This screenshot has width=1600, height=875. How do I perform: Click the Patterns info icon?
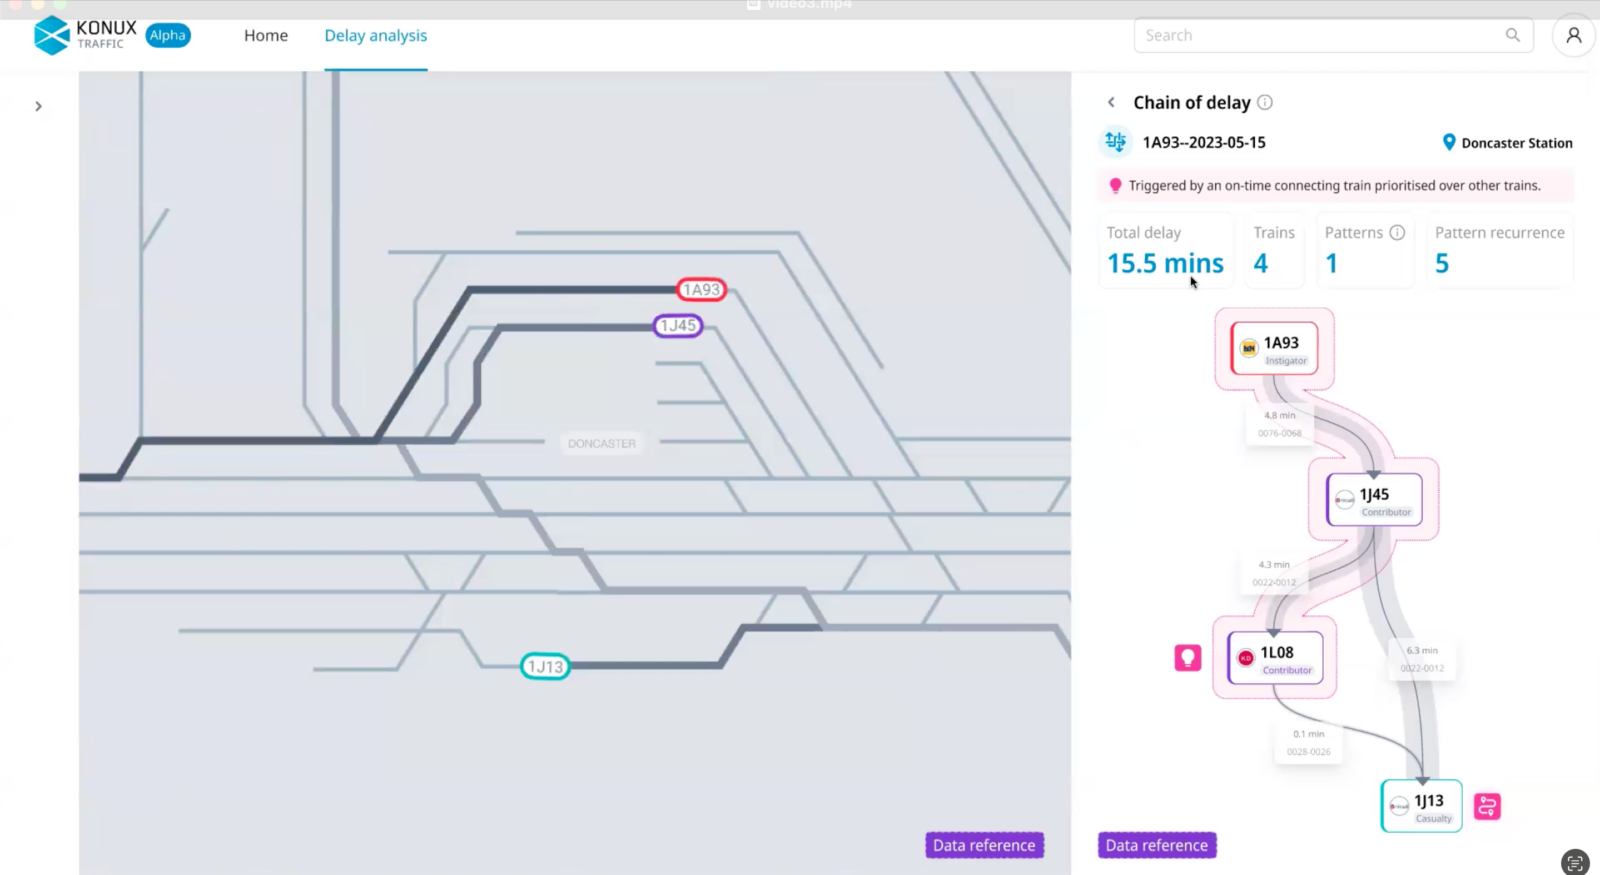[x=1397, y=232]
